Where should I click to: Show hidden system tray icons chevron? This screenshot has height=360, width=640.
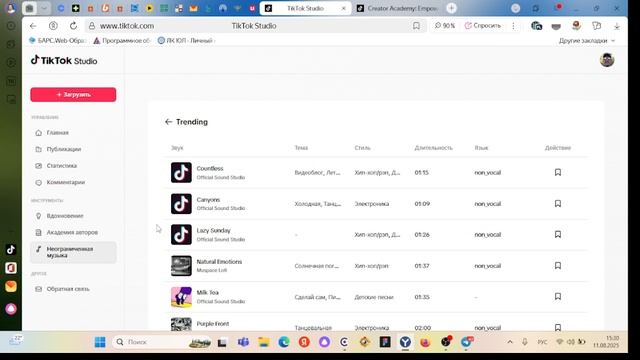tap(510, 342)
